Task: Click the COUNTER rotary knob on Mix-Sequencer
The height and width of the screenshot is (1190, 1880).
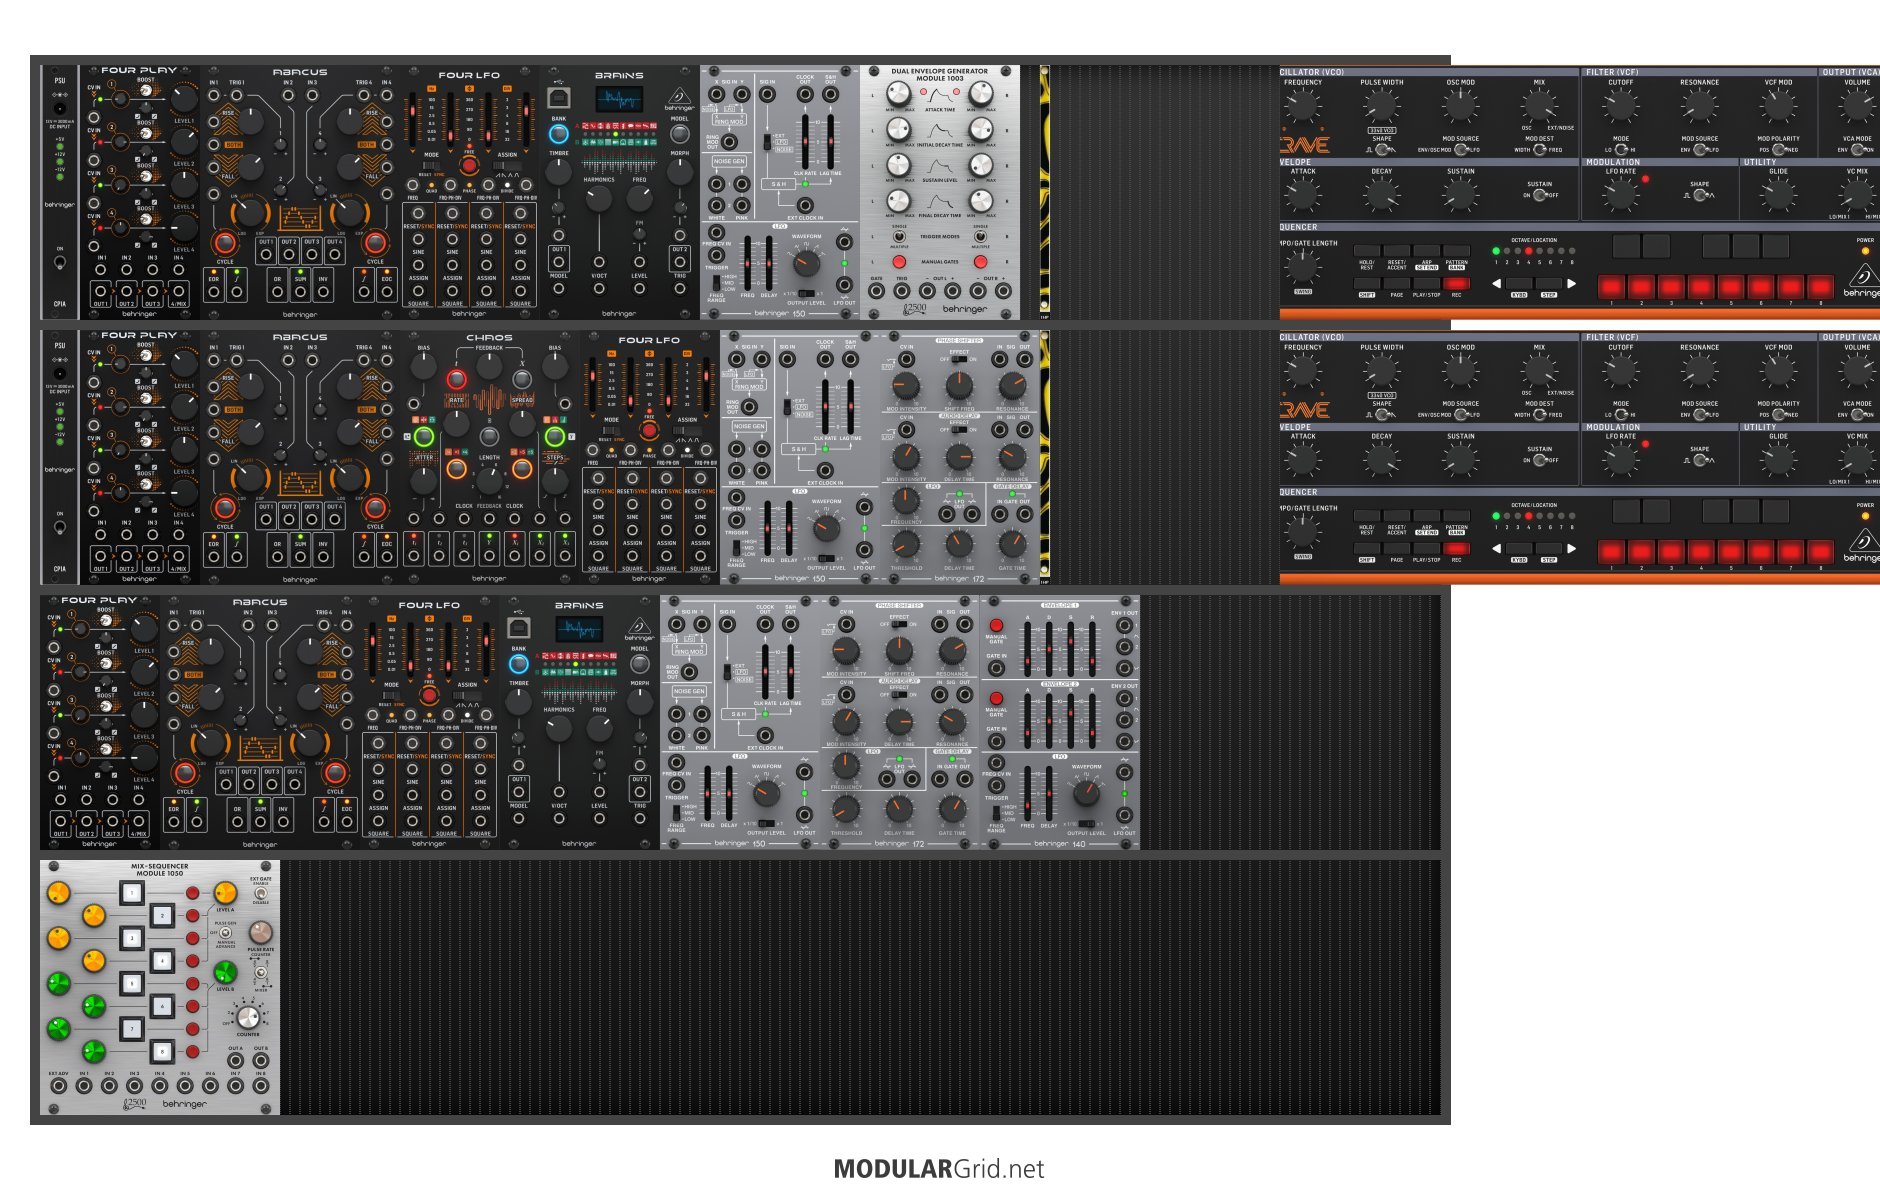Action: 248,1017
